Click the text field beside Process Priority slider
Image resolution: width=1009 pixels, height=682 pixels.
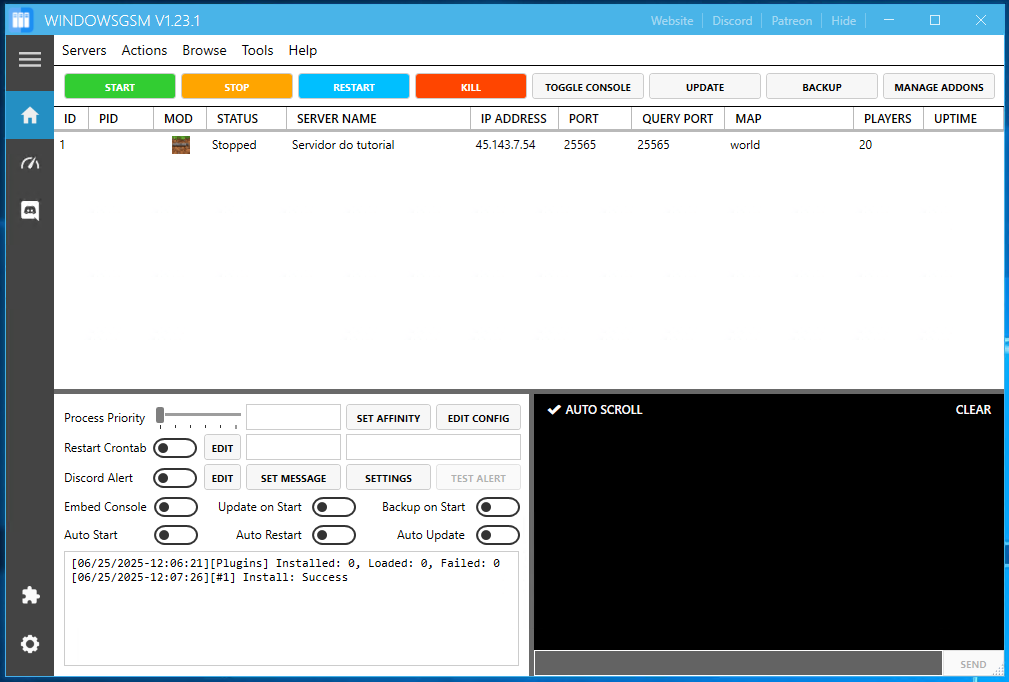[293, 418]
